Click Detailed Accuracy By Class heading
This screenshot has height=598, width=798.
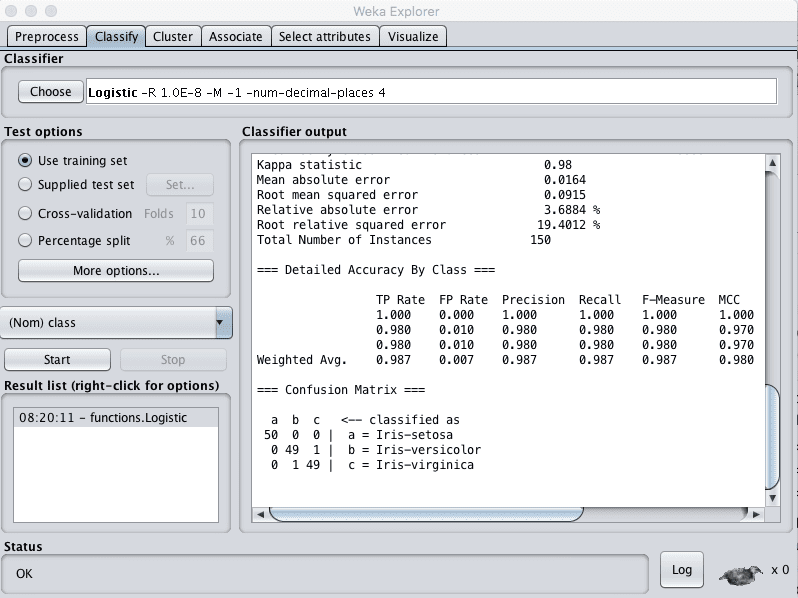click(376, 270)
